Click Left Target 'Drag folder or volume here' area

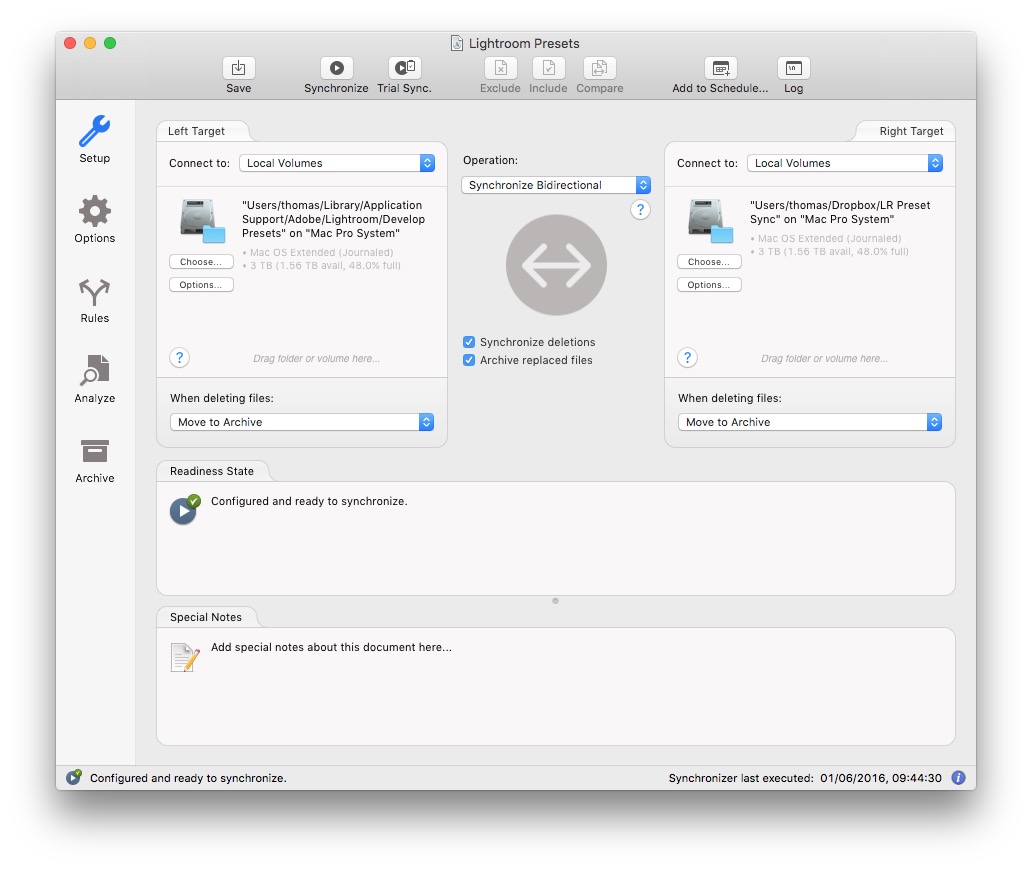coord(317,359)
